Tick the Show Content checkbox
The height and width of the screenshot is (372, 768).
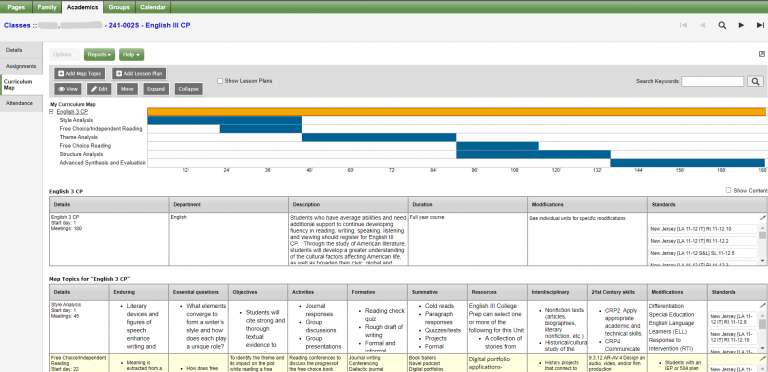[728, 190]
